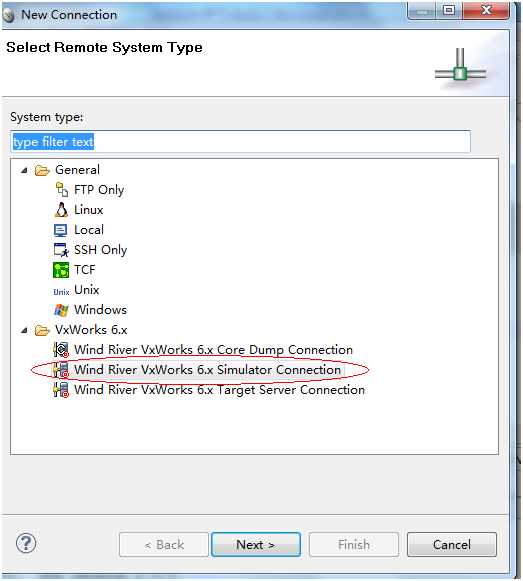Select FTP Only system type
523x581 pixels.
coord(99,190)
